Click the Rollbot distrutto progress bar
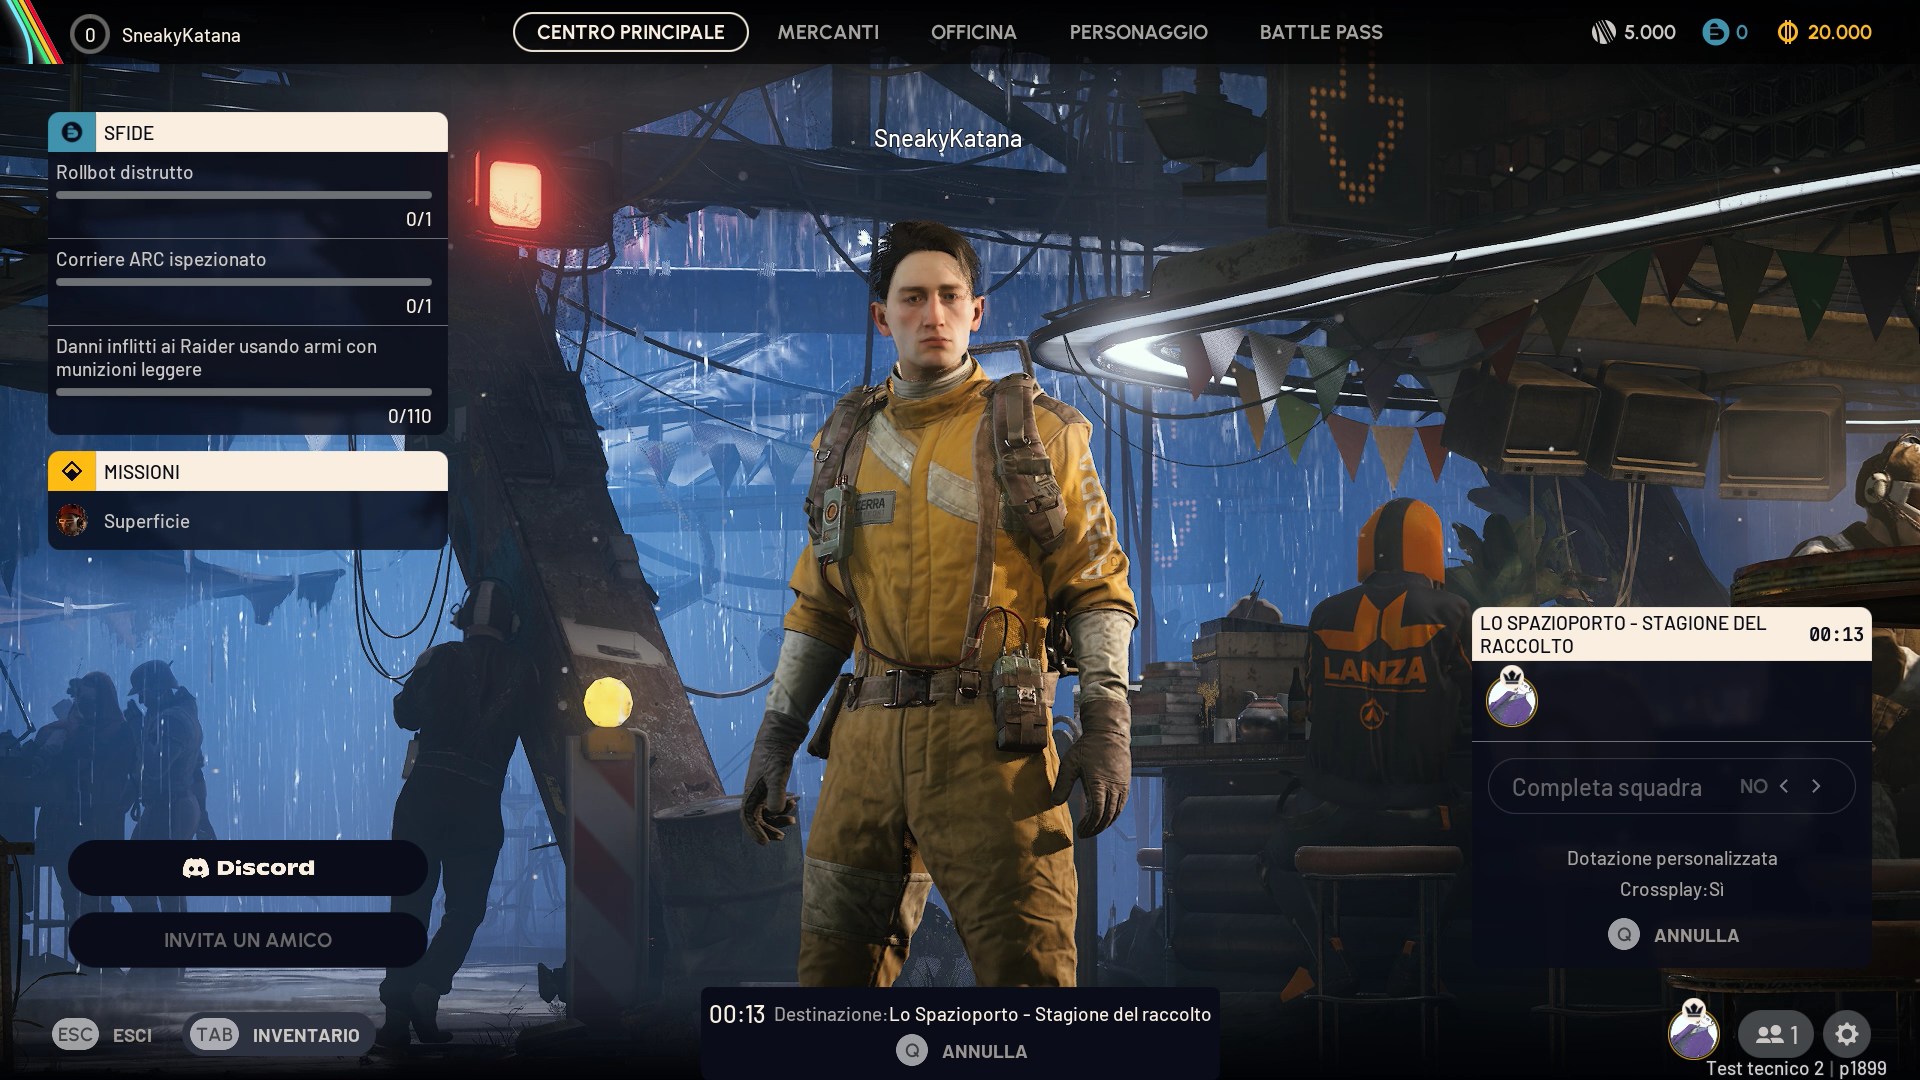This screenshot has width=1920, height=1080. coord(244,195)
